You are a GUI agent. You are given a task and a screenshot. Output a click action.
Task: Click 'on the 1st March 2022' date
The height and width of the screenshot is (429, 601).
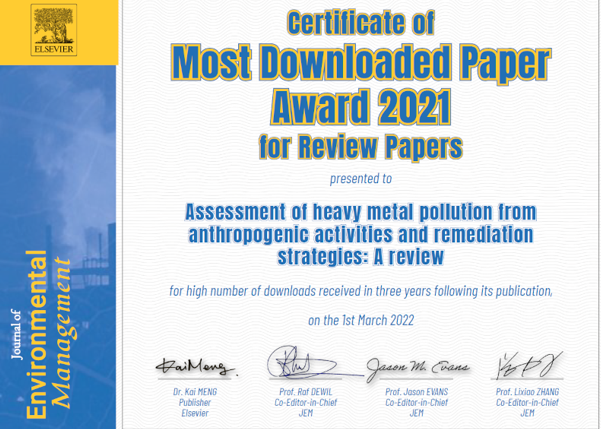click(361, 320)
